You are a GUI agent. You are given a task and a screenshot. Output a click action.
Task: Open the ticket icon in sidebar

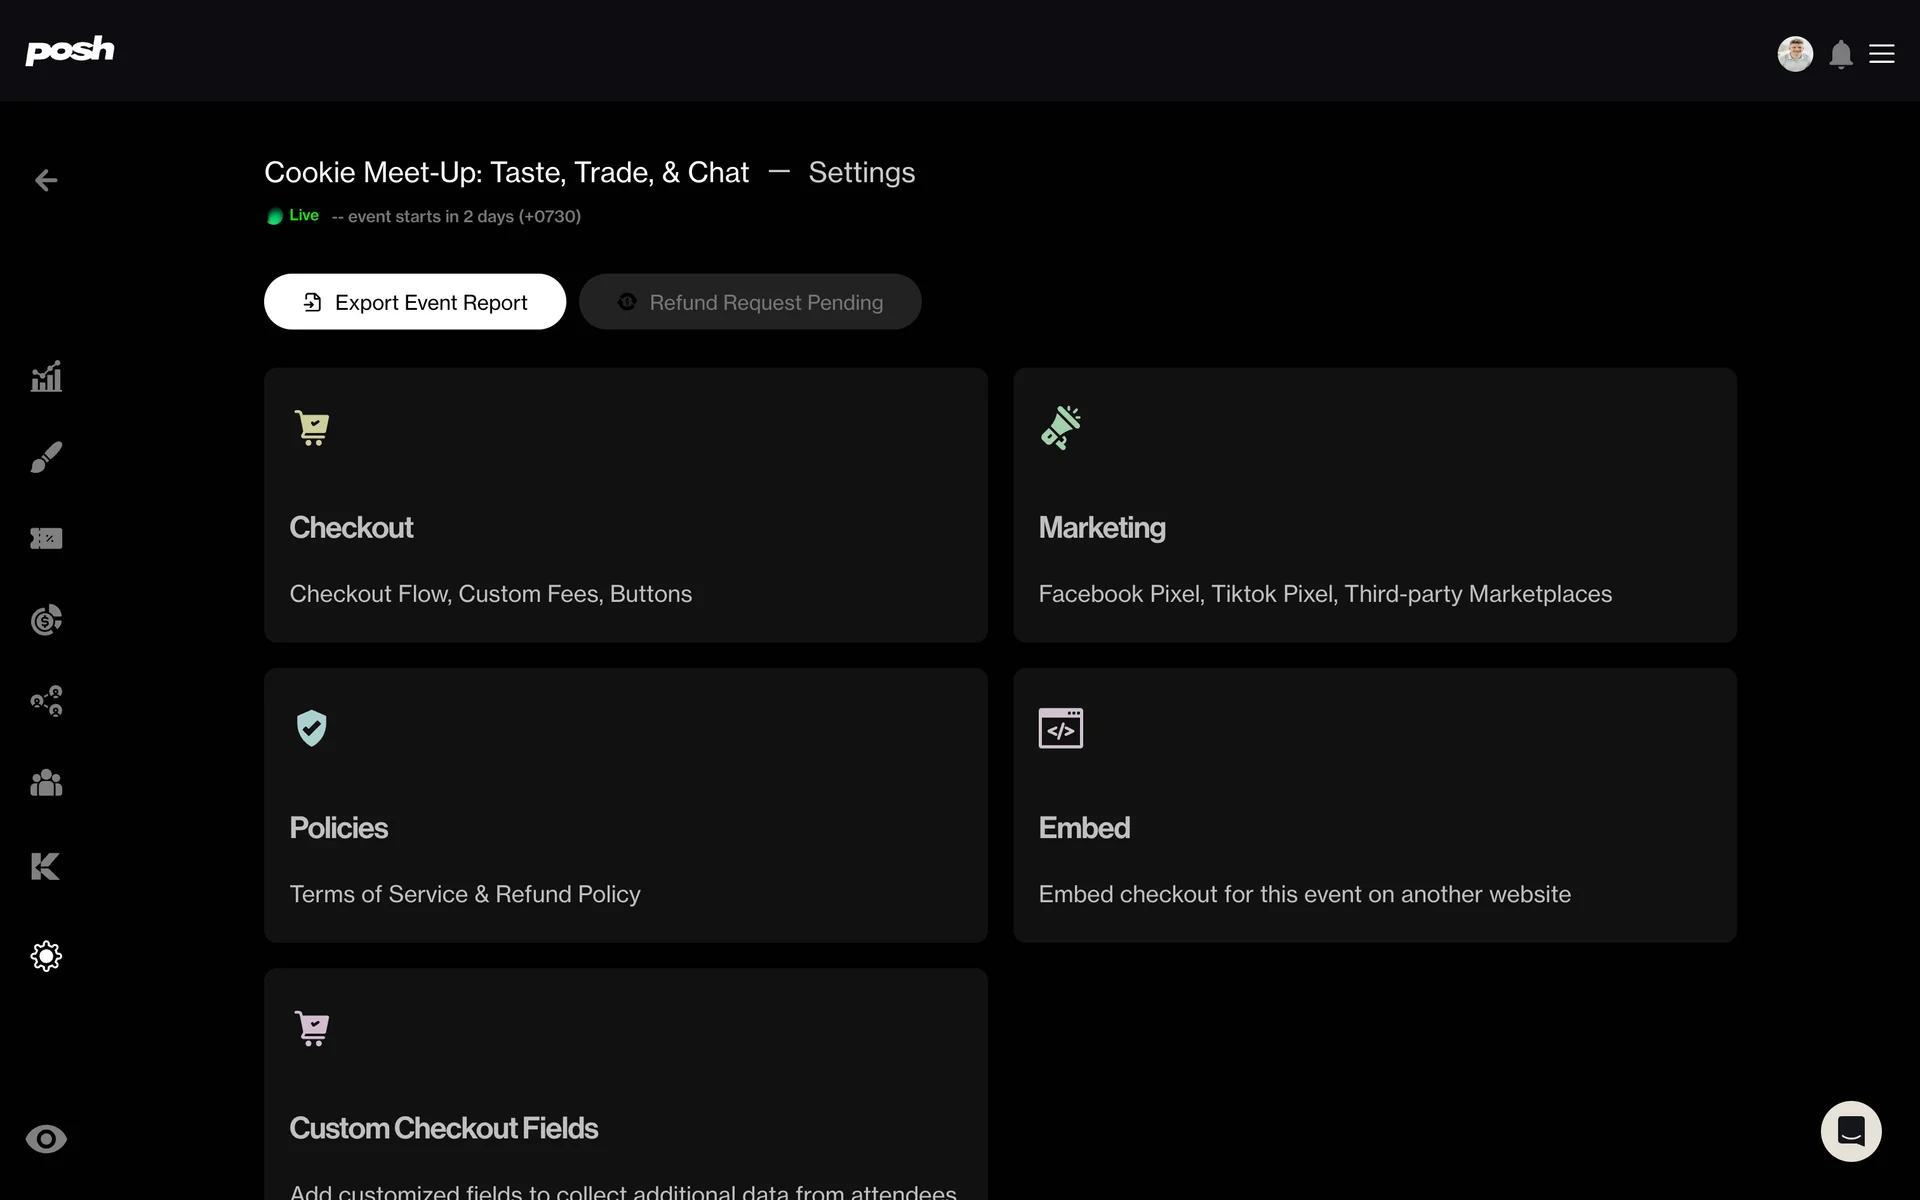click(x=46, y=539)
